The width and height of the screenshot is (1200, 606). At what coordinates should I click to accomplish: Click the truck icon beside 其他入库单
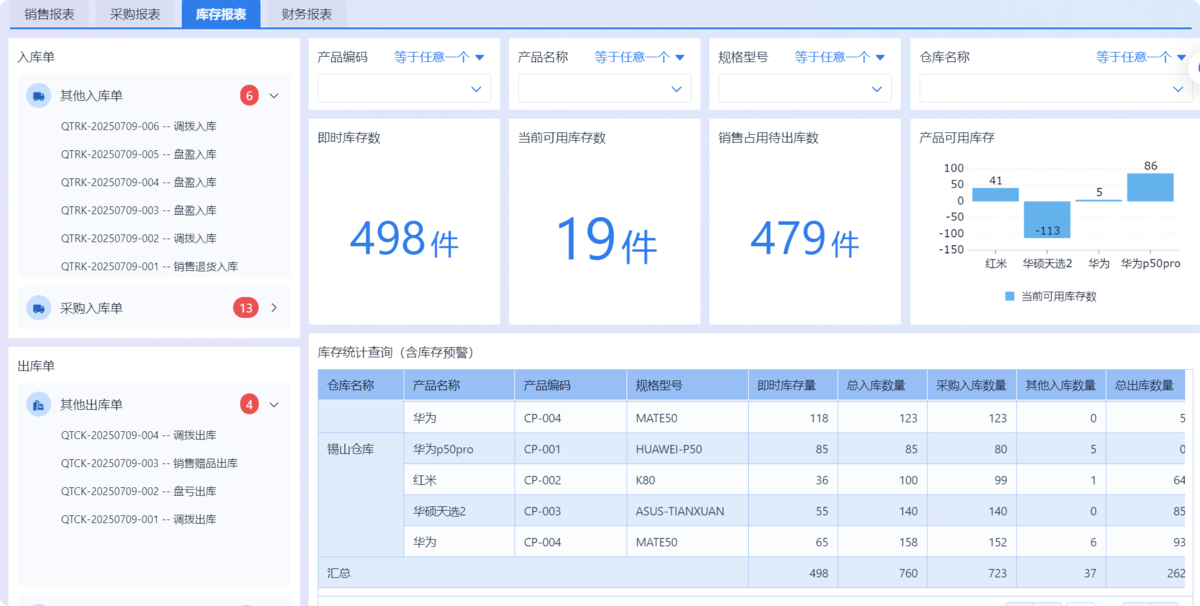tap(39, 96)
